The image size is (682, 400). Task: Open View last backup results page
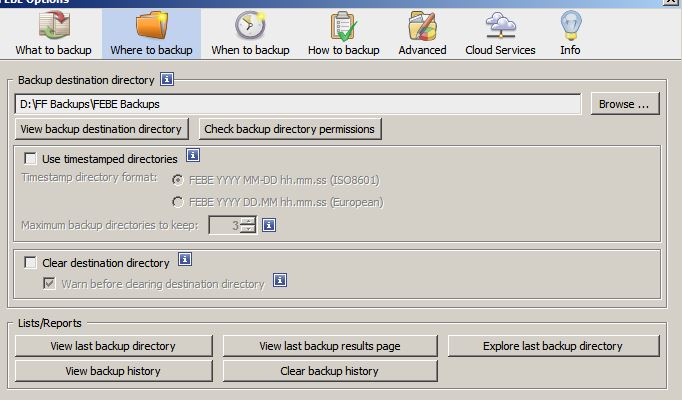[x=330, y=346]
